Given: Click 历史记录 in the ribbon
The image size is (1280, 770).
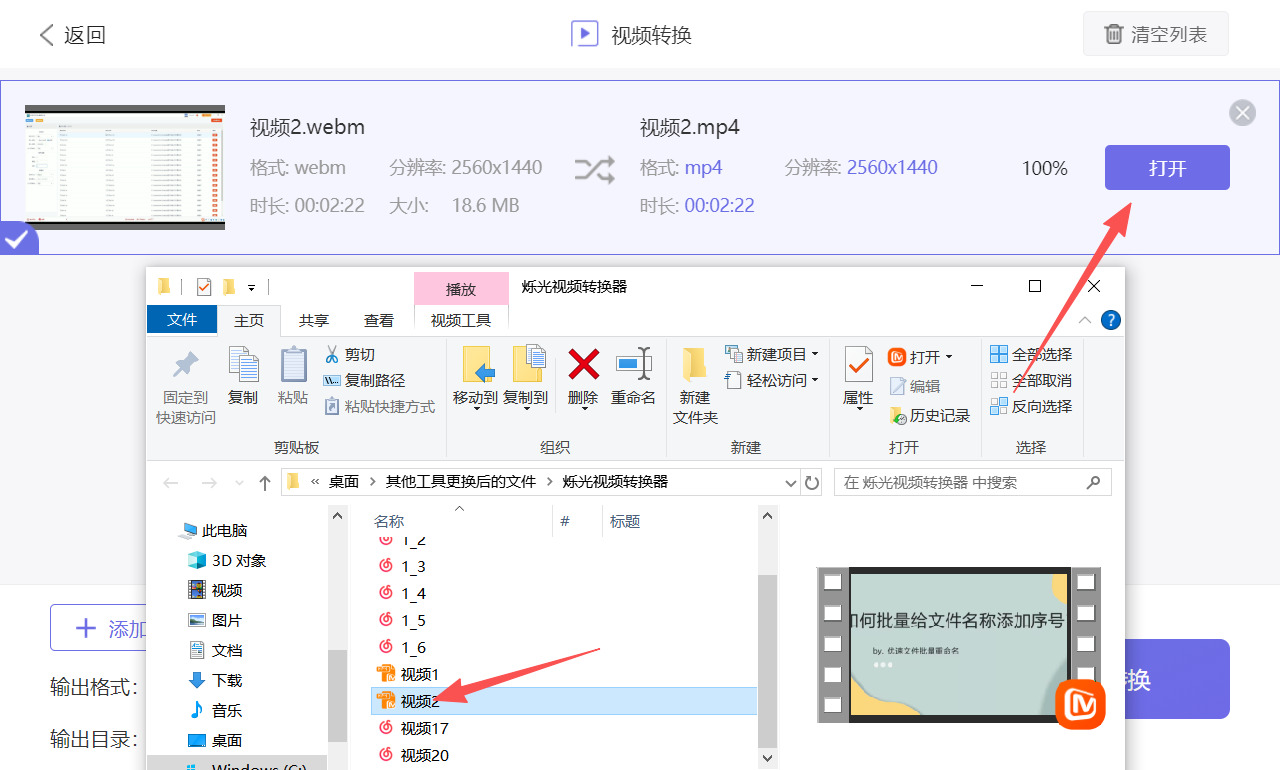Looking at the screenshot, I should [929, 415].
